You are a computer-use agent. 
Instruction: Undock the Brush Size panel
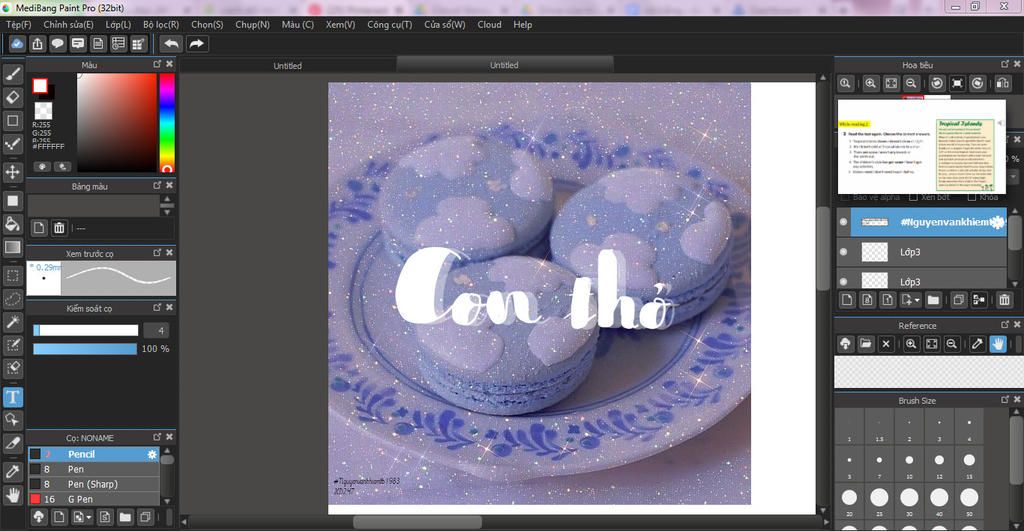(1004, 399)
